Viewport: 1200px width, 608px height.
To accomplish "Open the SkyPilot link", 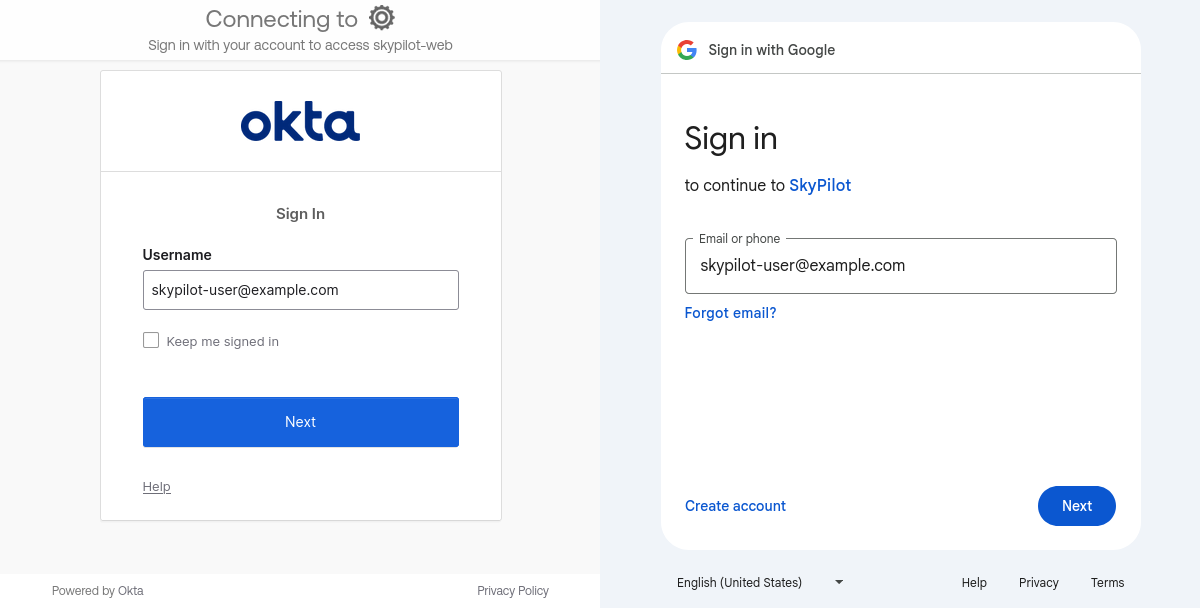I will pos(820,185).
